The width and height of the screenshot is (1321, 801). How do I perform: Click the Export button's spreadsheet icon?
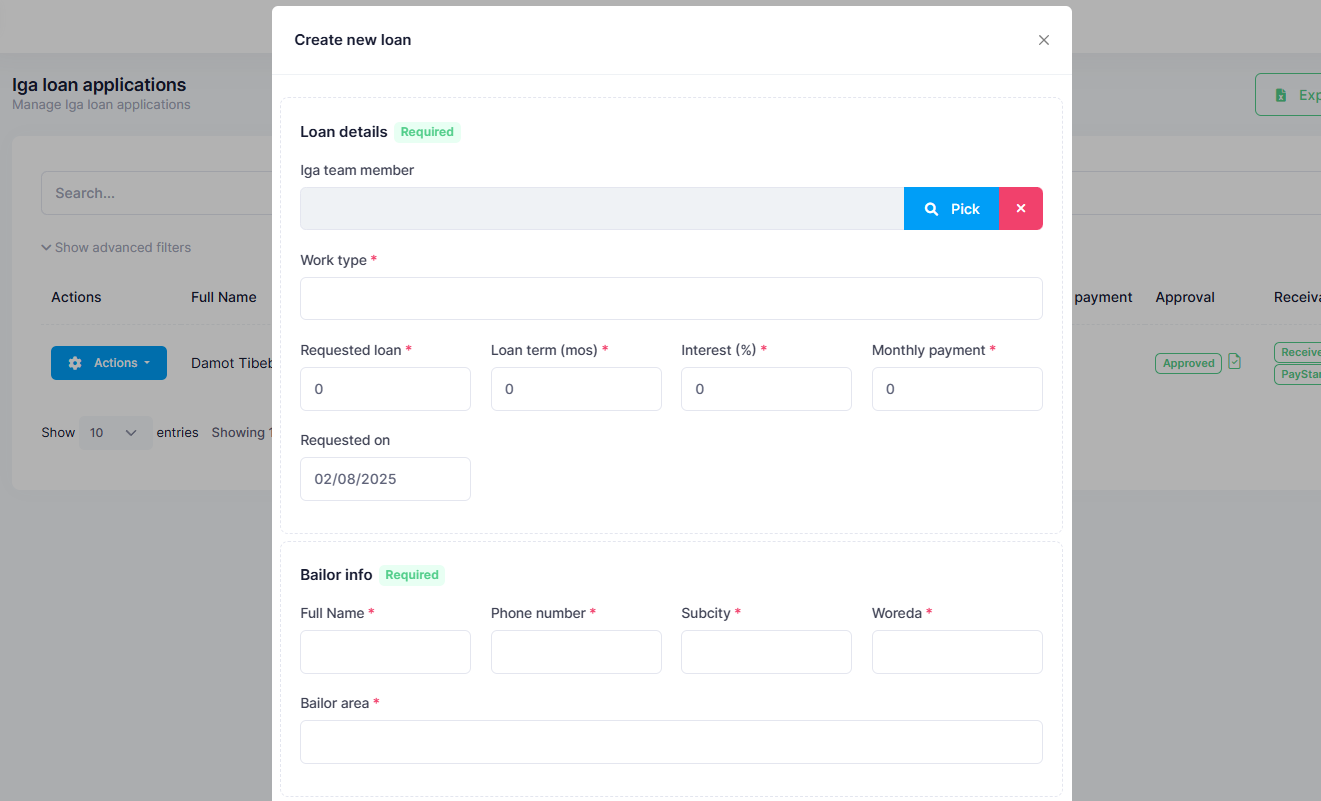(x=1281, y=95)
